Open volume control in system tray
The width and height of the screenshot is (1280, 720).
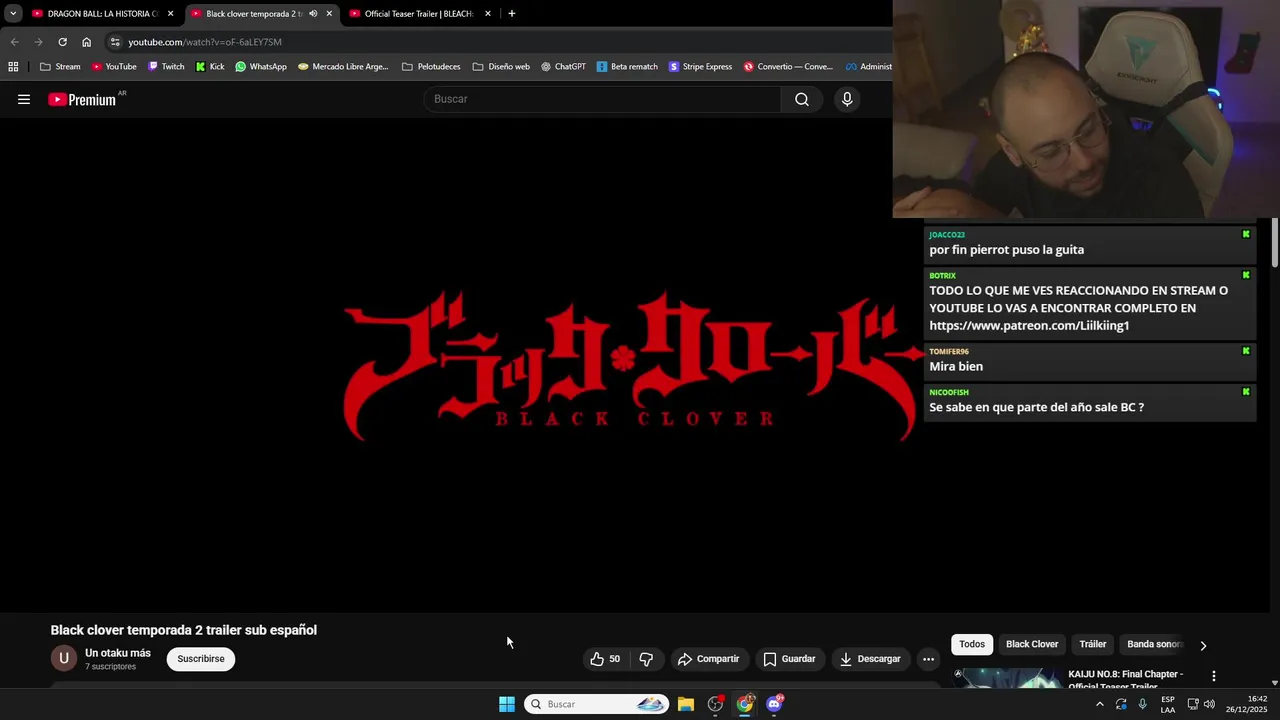coord(1209,704)
